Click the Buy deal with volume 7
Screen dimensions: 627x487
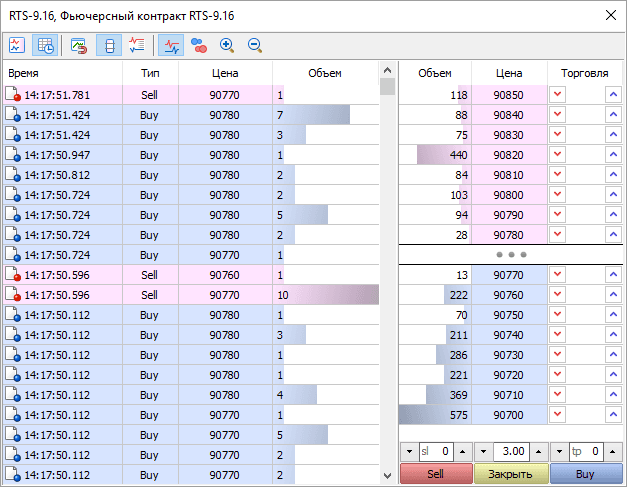pyautogui.click(x=191, y=115)
